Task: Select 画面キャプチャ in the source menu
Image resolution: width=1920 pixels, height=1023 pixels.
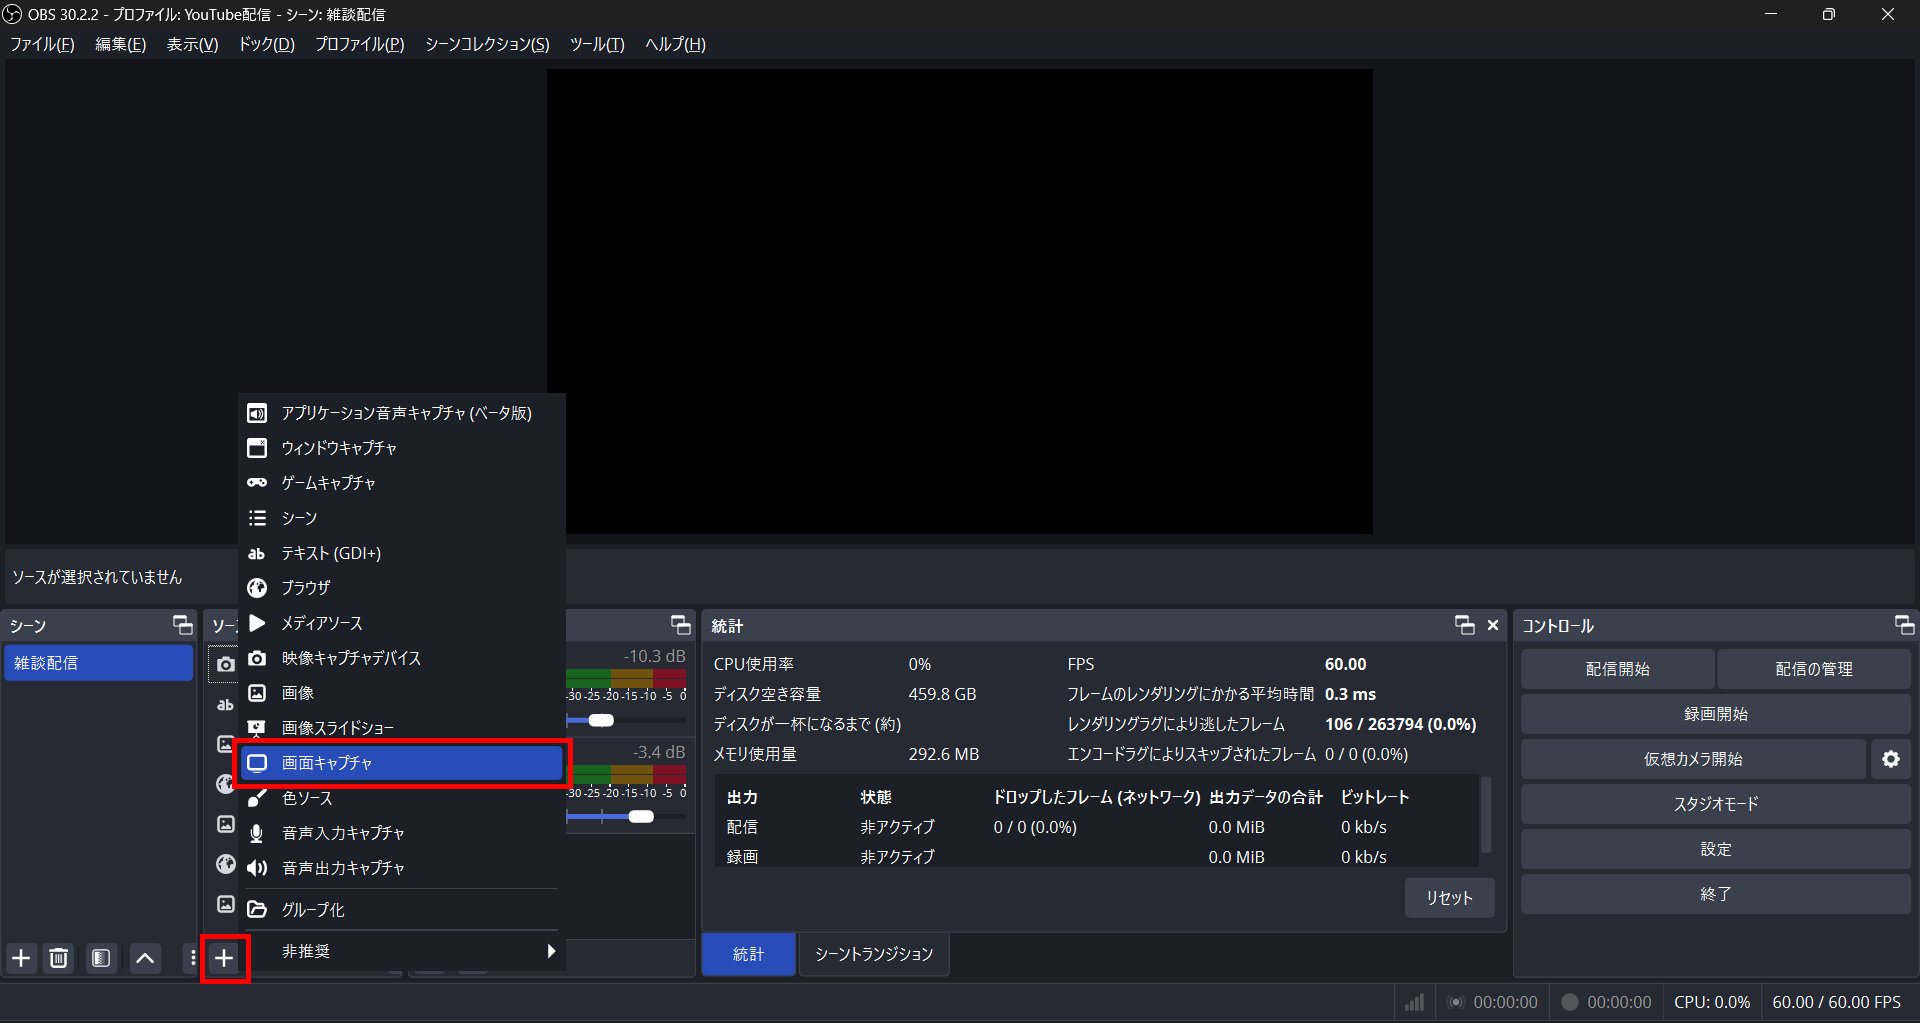Action: pyautogui.click(x=402, y=763)
